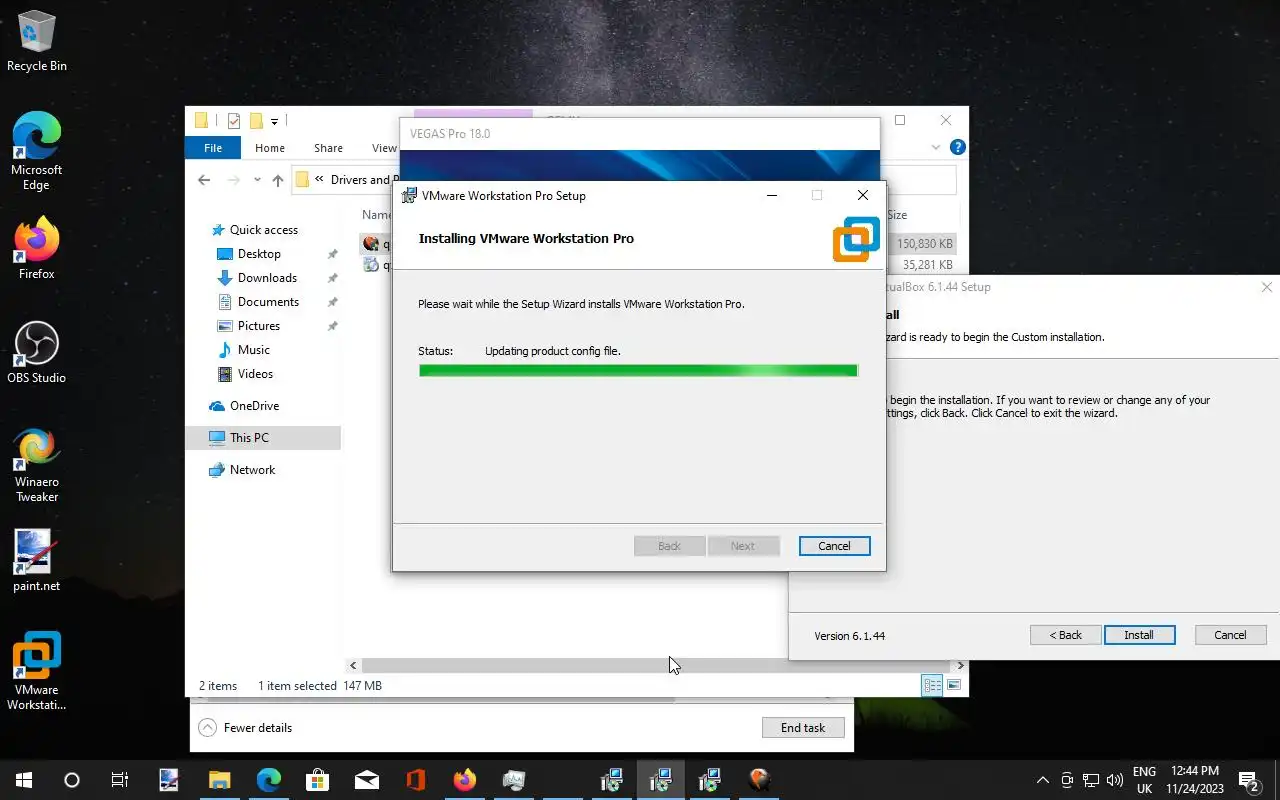Open Mail app from the taskbar
This screenshot has height=800, width=1280.
(367, 780)
